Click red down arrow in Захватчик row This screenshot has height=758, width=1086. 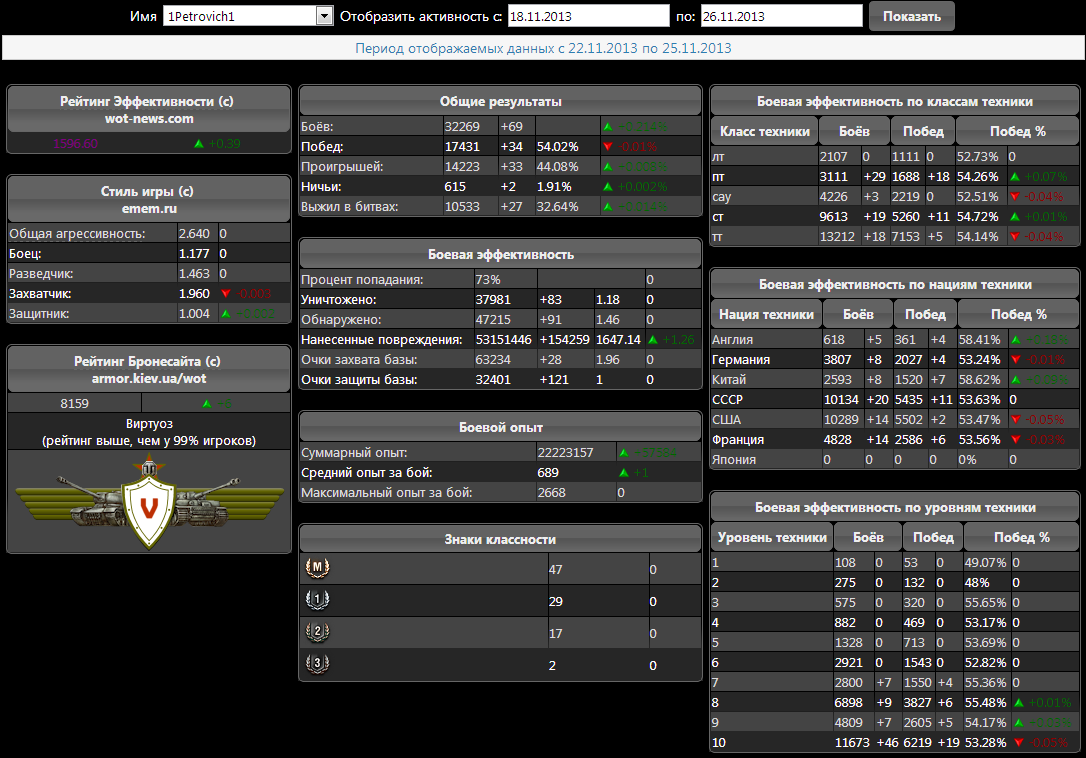coord(225,294)
